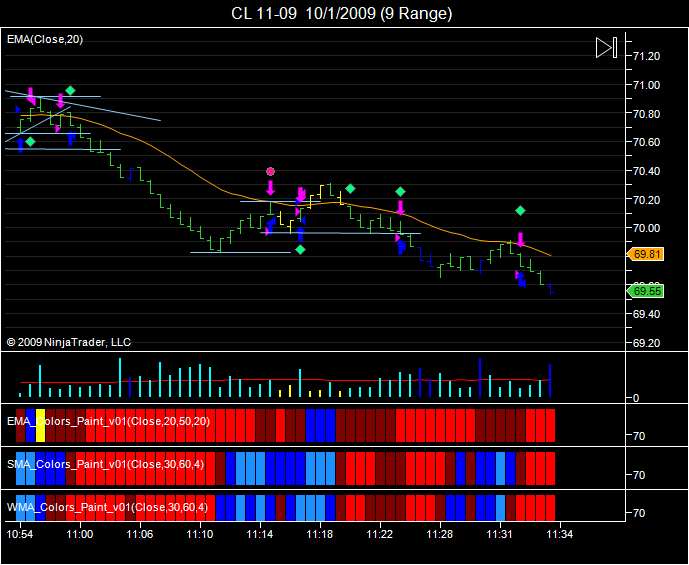Click the 11:06 time axis label
Image resolution: width=689 pixels, height=565 pixels.
(140, 534)
